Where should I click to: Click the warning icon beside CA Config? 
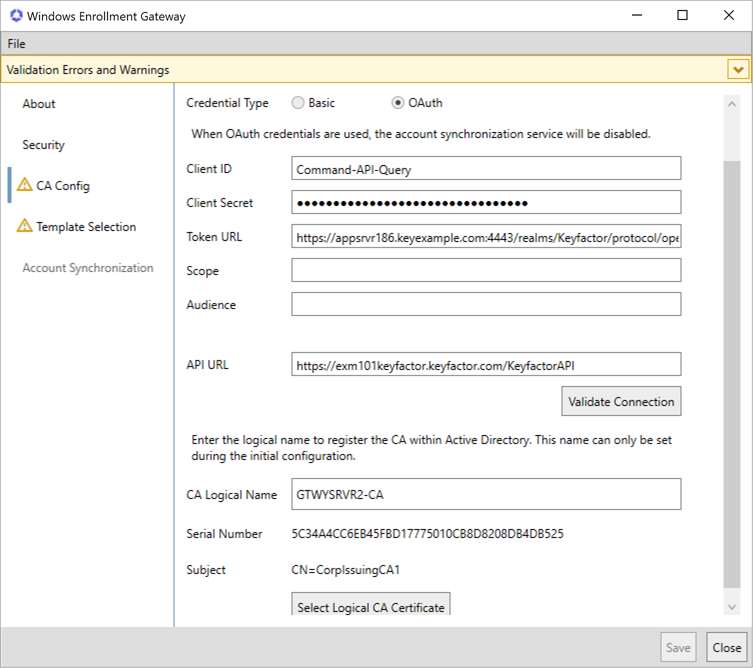25,185
